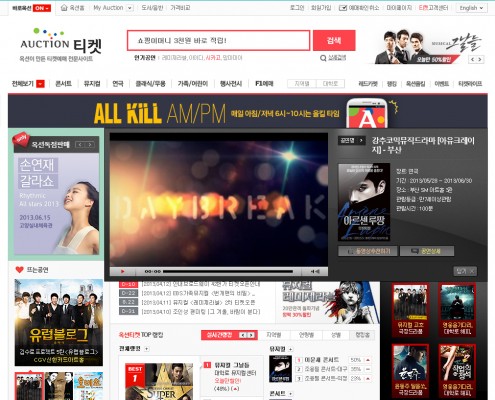Click the red heart trending shows icon
This screenshot has width=495, height=400.
click(20, 269)
